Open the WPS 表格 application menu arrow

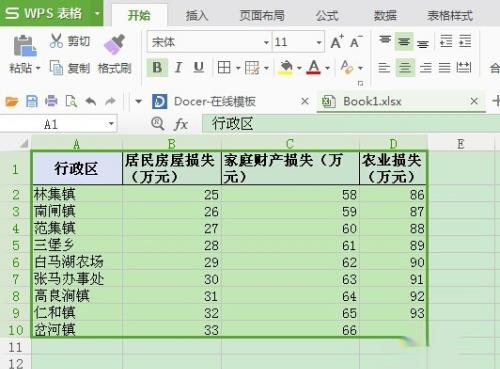point(97,14)
